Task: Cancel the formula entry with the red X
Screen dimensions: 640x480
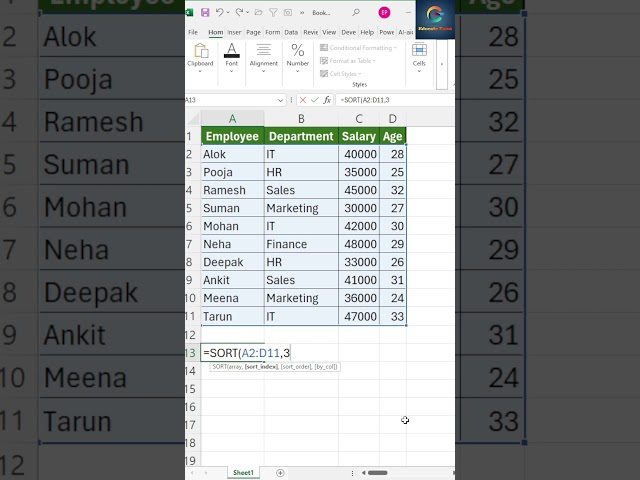Action: pos(302,100)
